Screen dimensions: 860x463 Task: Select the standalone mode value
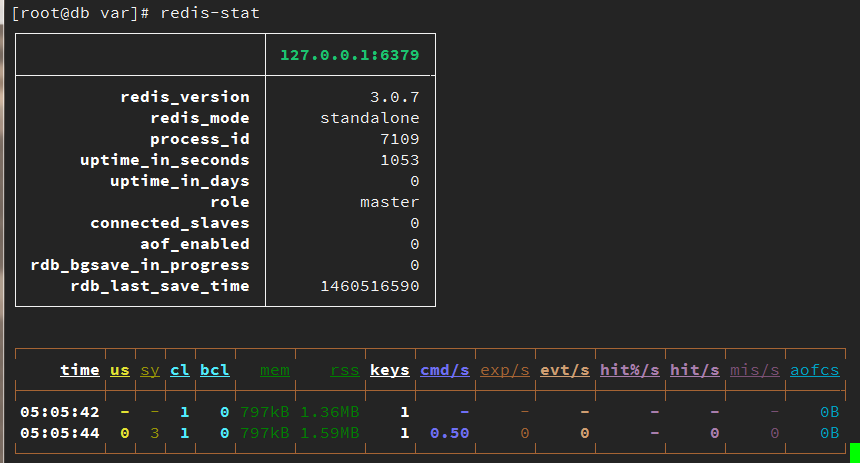(370, 118)
